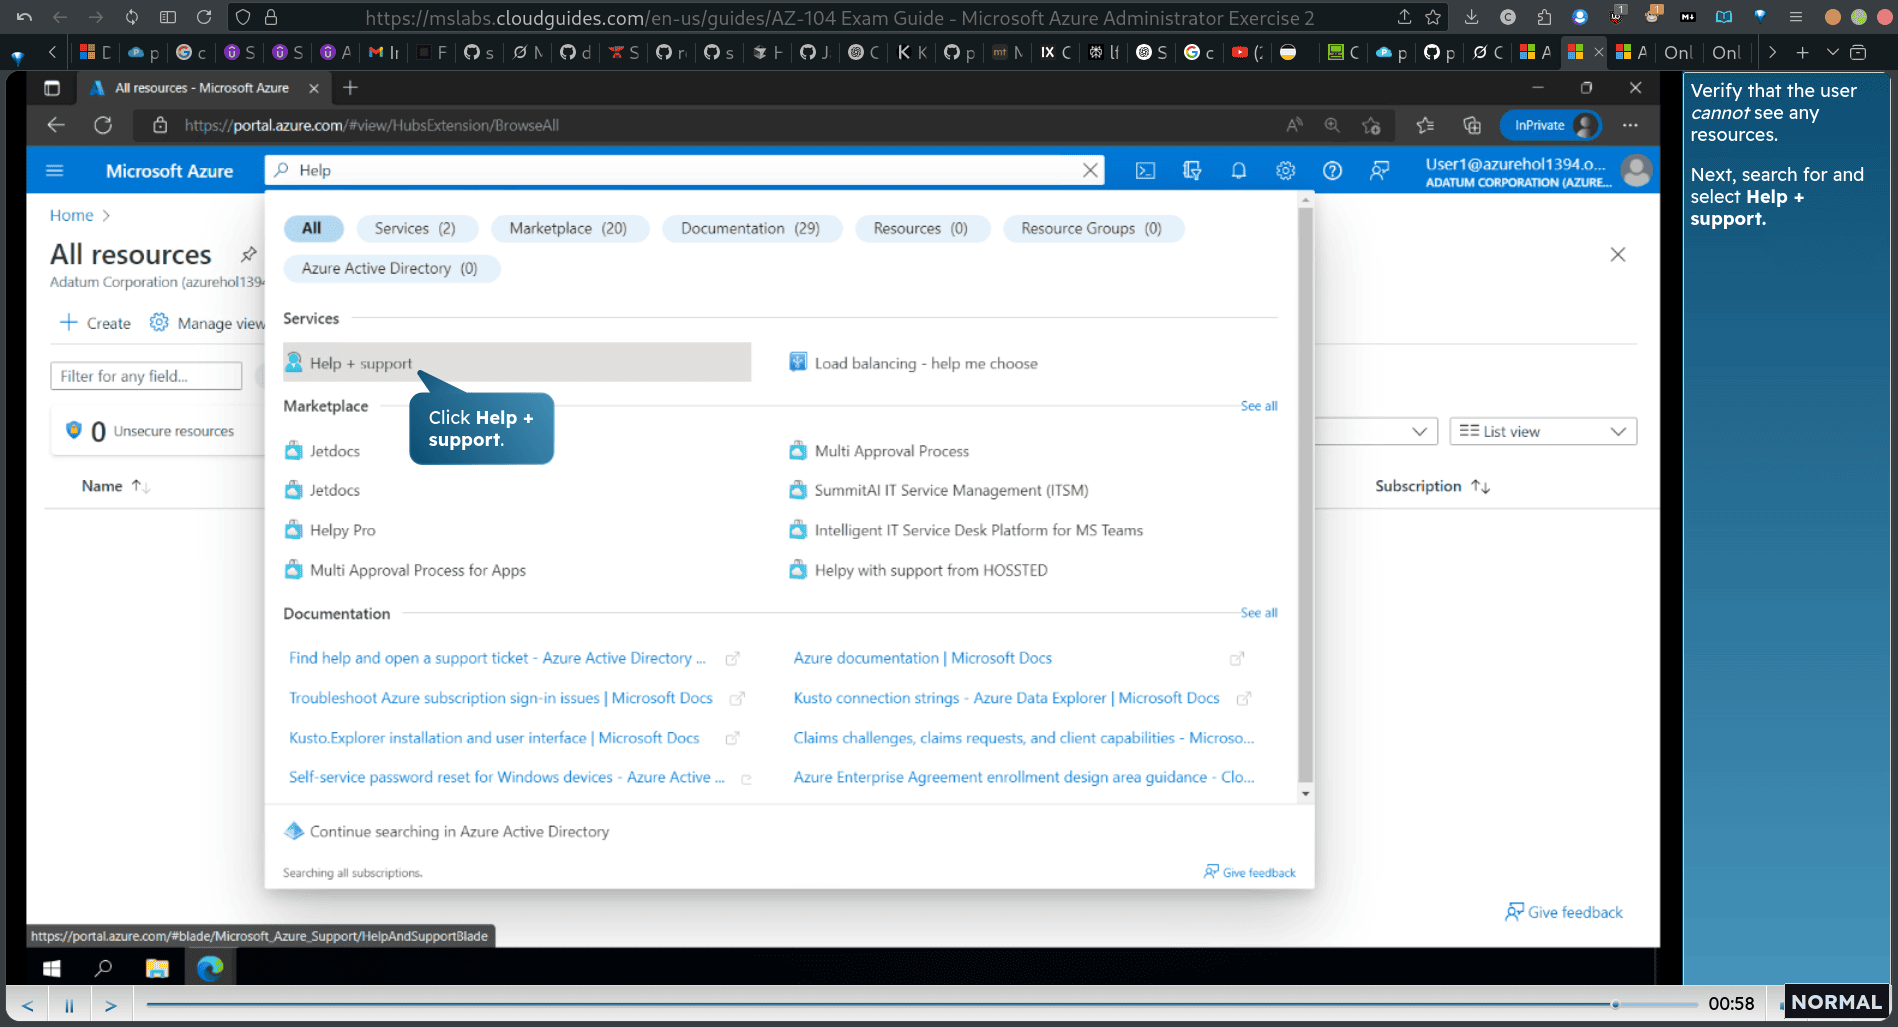1898x1027 pixels.
Task: Pause the guide playback
Action: click(x=69, y=1005)
